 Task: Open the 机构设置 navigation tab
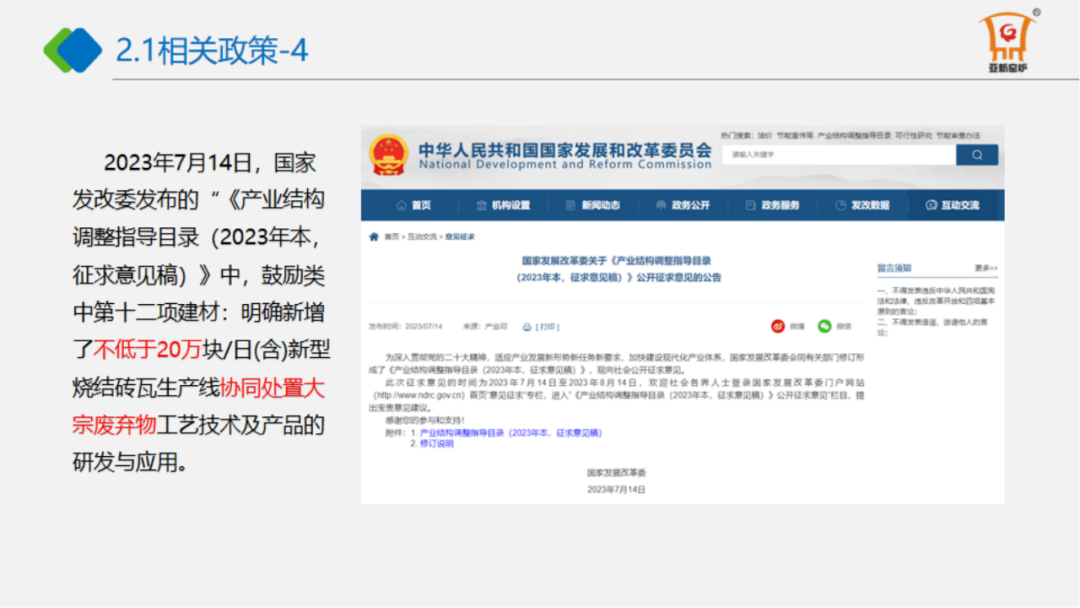tap(502, 205)
